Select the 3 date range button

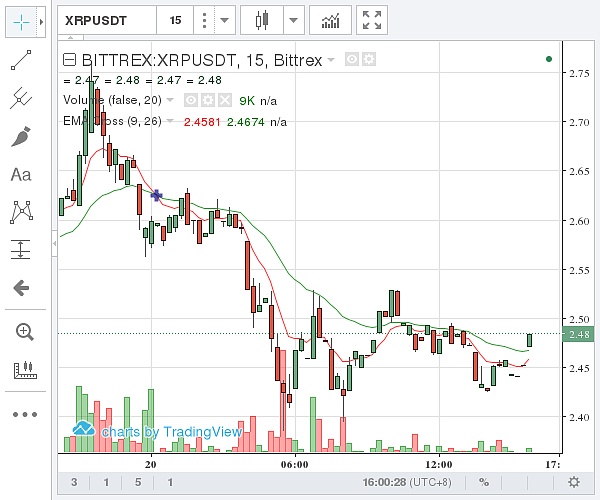click(74, 482)
